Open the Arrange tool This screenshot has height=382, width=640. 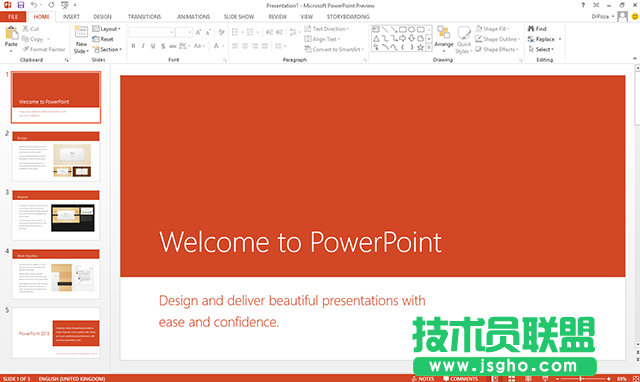[x=444, y=37]
